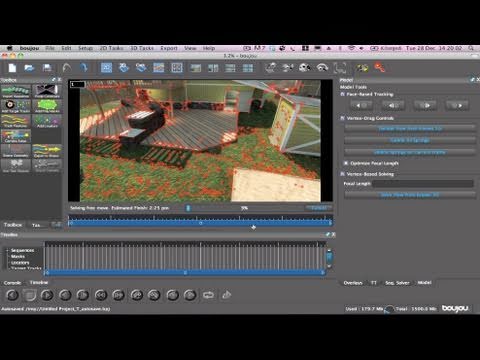Enable the Optimize Focal Length checkbox
Viewport: 480px width, 360px height.
tap(346, 163)
